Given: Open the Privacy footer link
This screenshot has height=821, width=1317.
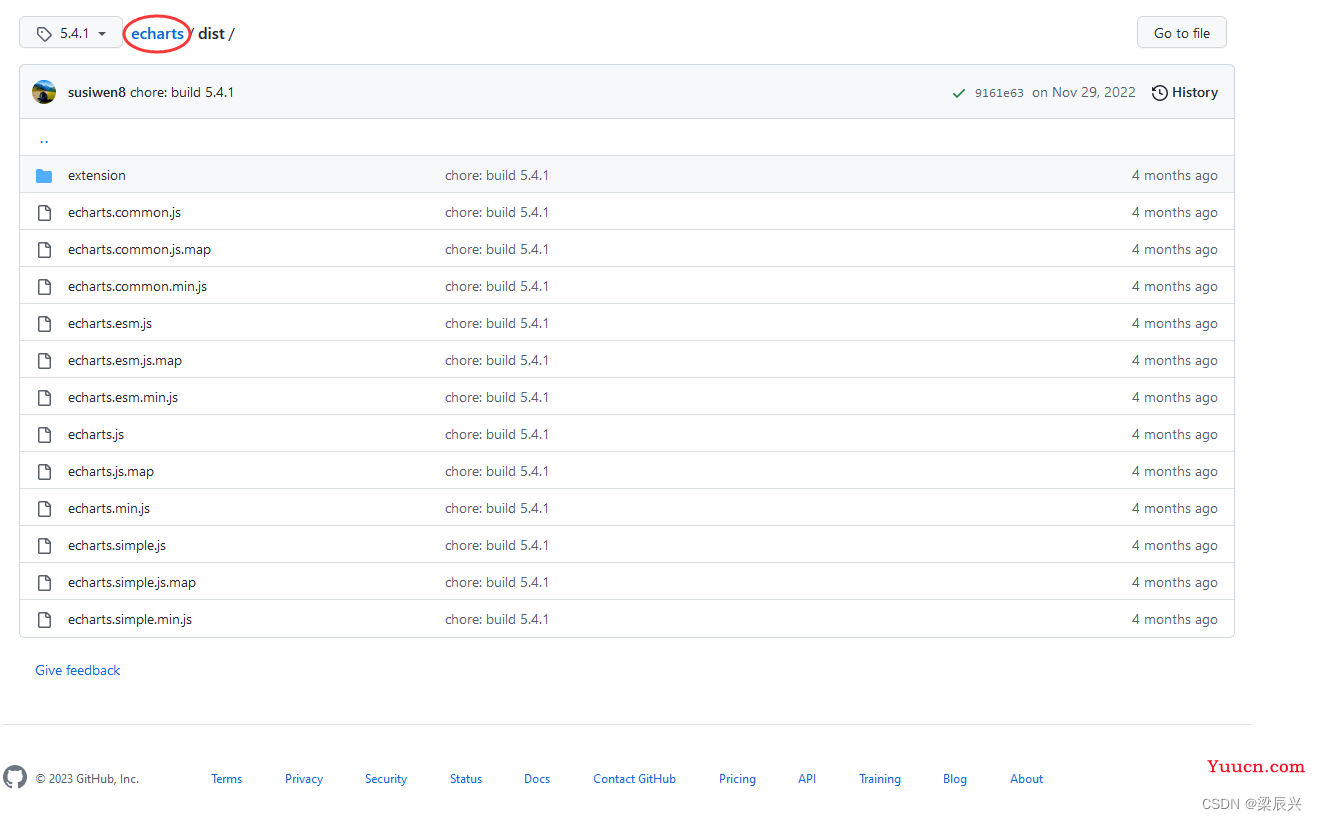Looking at the screenshot, I should point(304,779).
